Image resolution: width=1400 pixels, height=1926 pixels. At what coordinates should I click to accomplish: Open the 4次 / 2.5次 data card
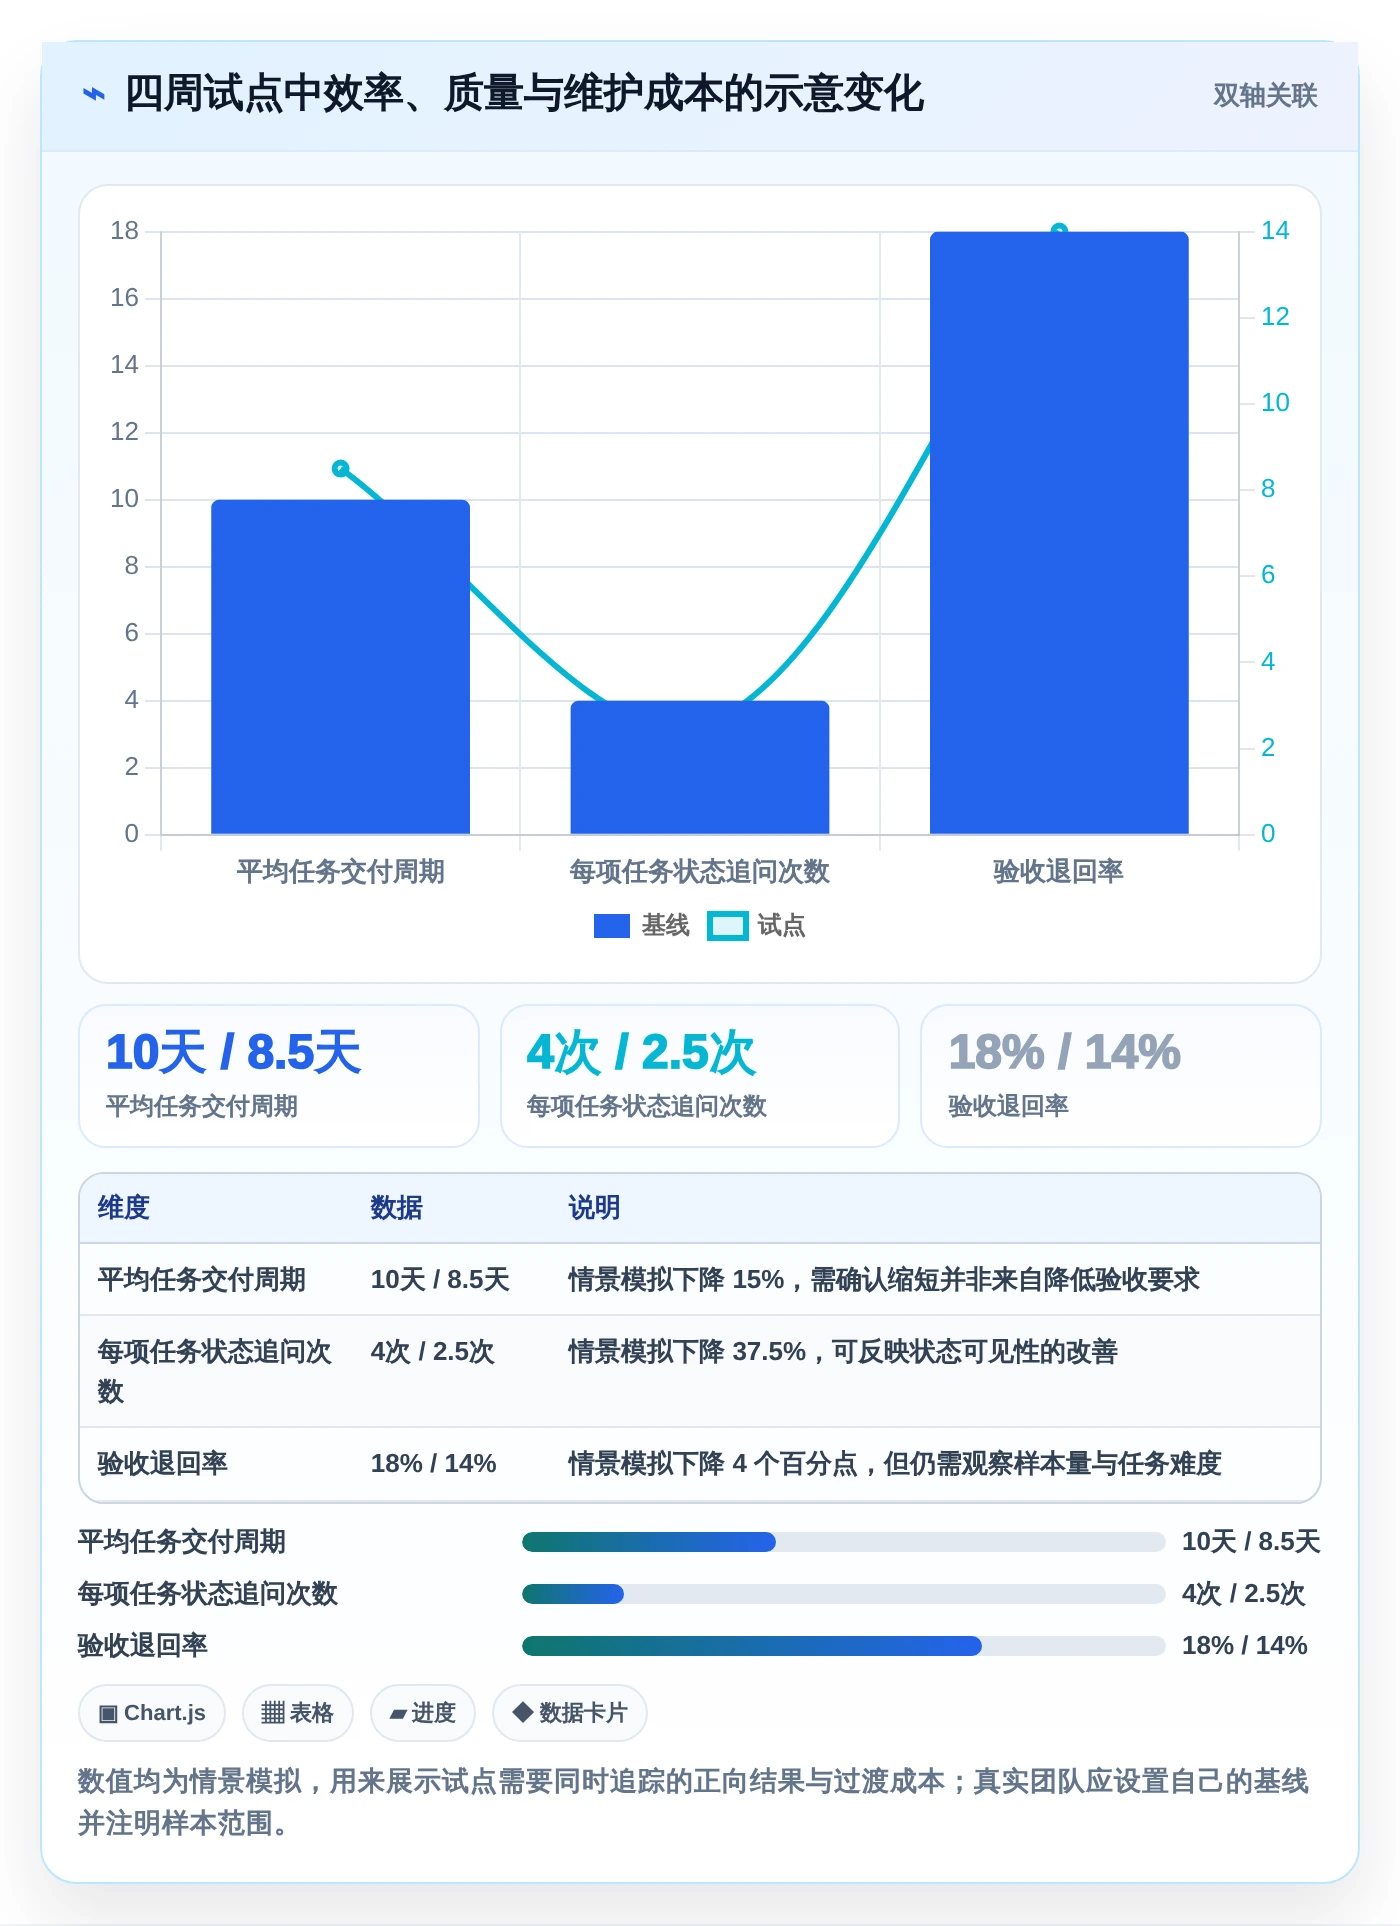coord(700,1076)
